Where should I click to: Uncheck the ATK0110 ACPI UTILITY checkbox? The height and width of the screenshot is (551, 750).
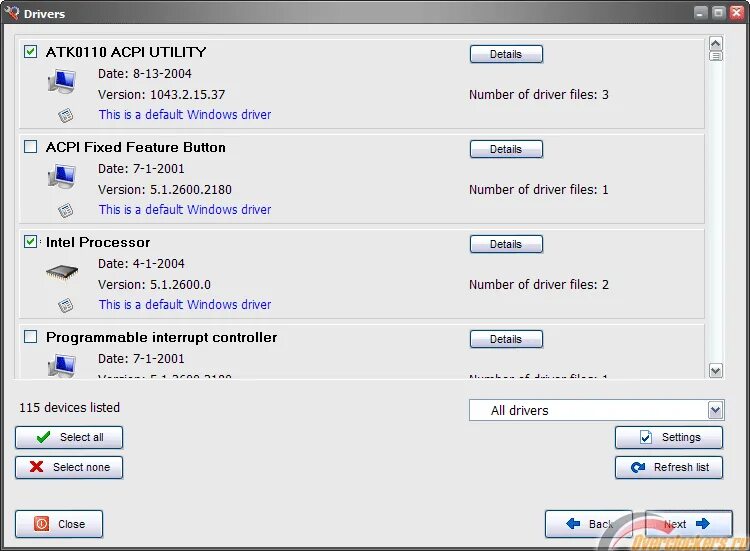click(x=31, y=51)
